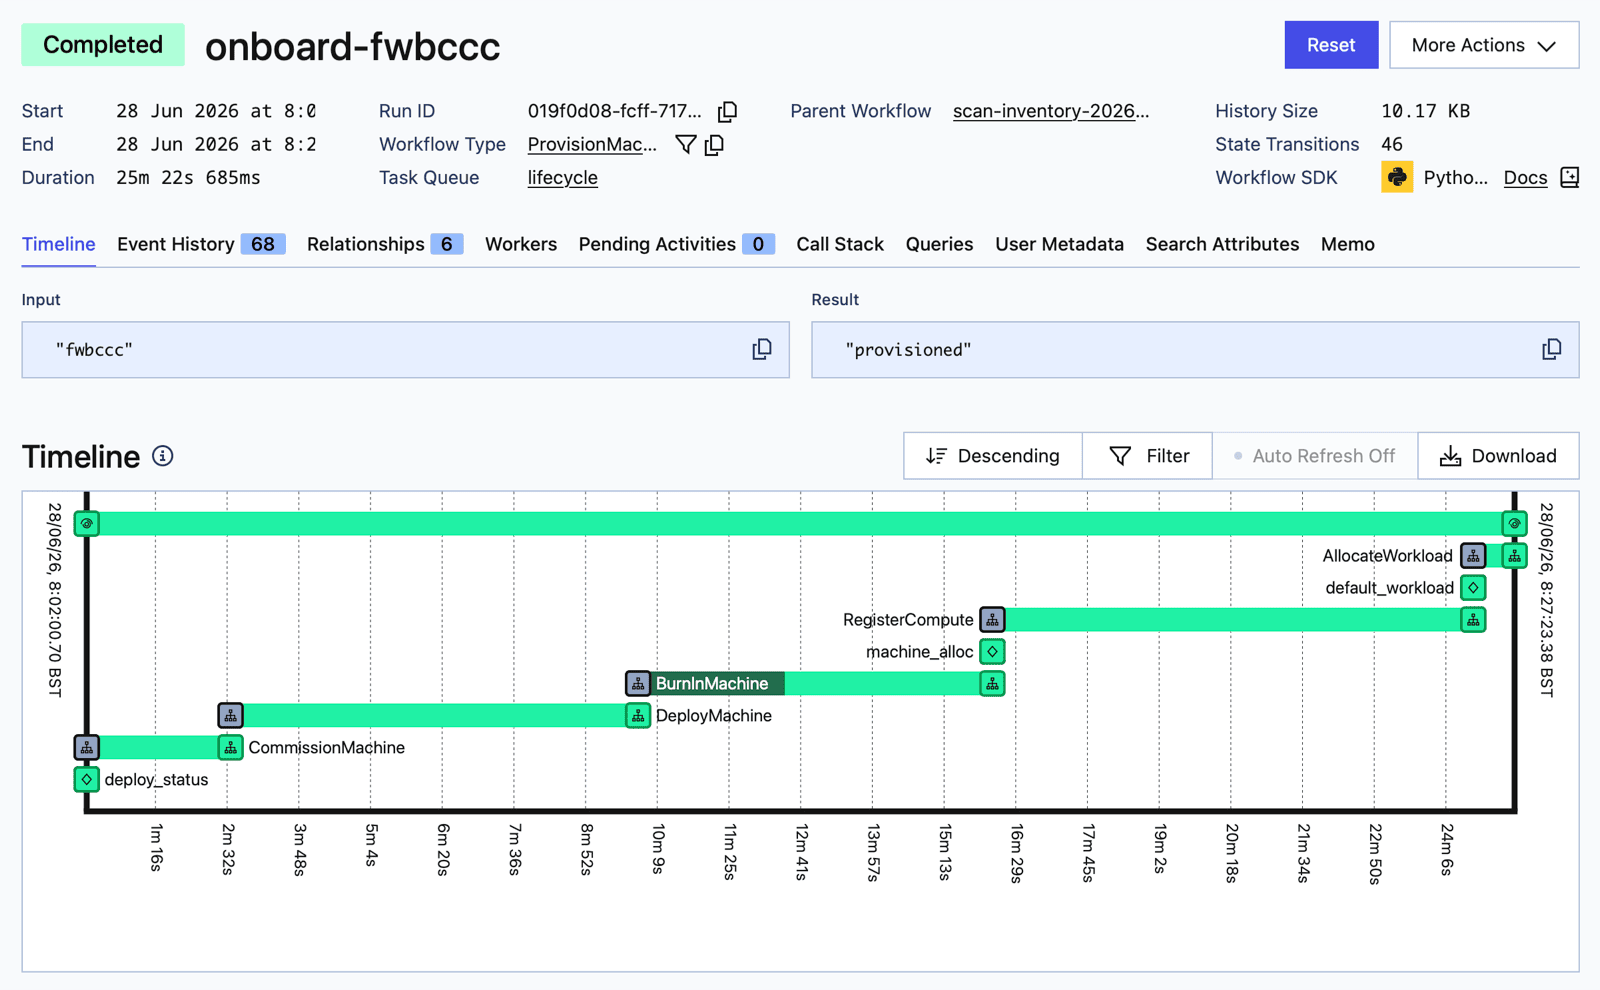1600x990 pixels.
Task: Click the Reset button
Action: 1331,45
